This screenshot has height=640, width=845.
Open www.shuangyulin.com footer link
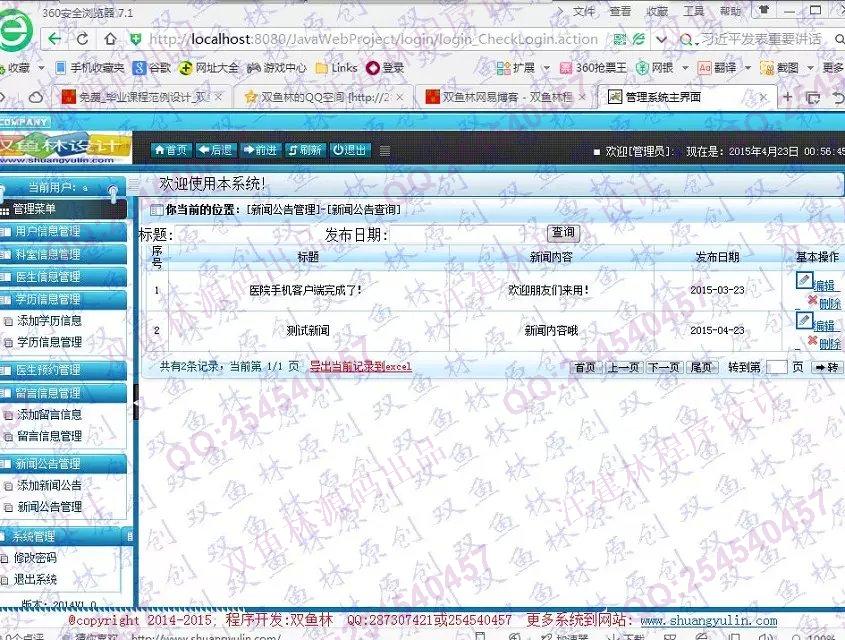[x=709, y=621]
